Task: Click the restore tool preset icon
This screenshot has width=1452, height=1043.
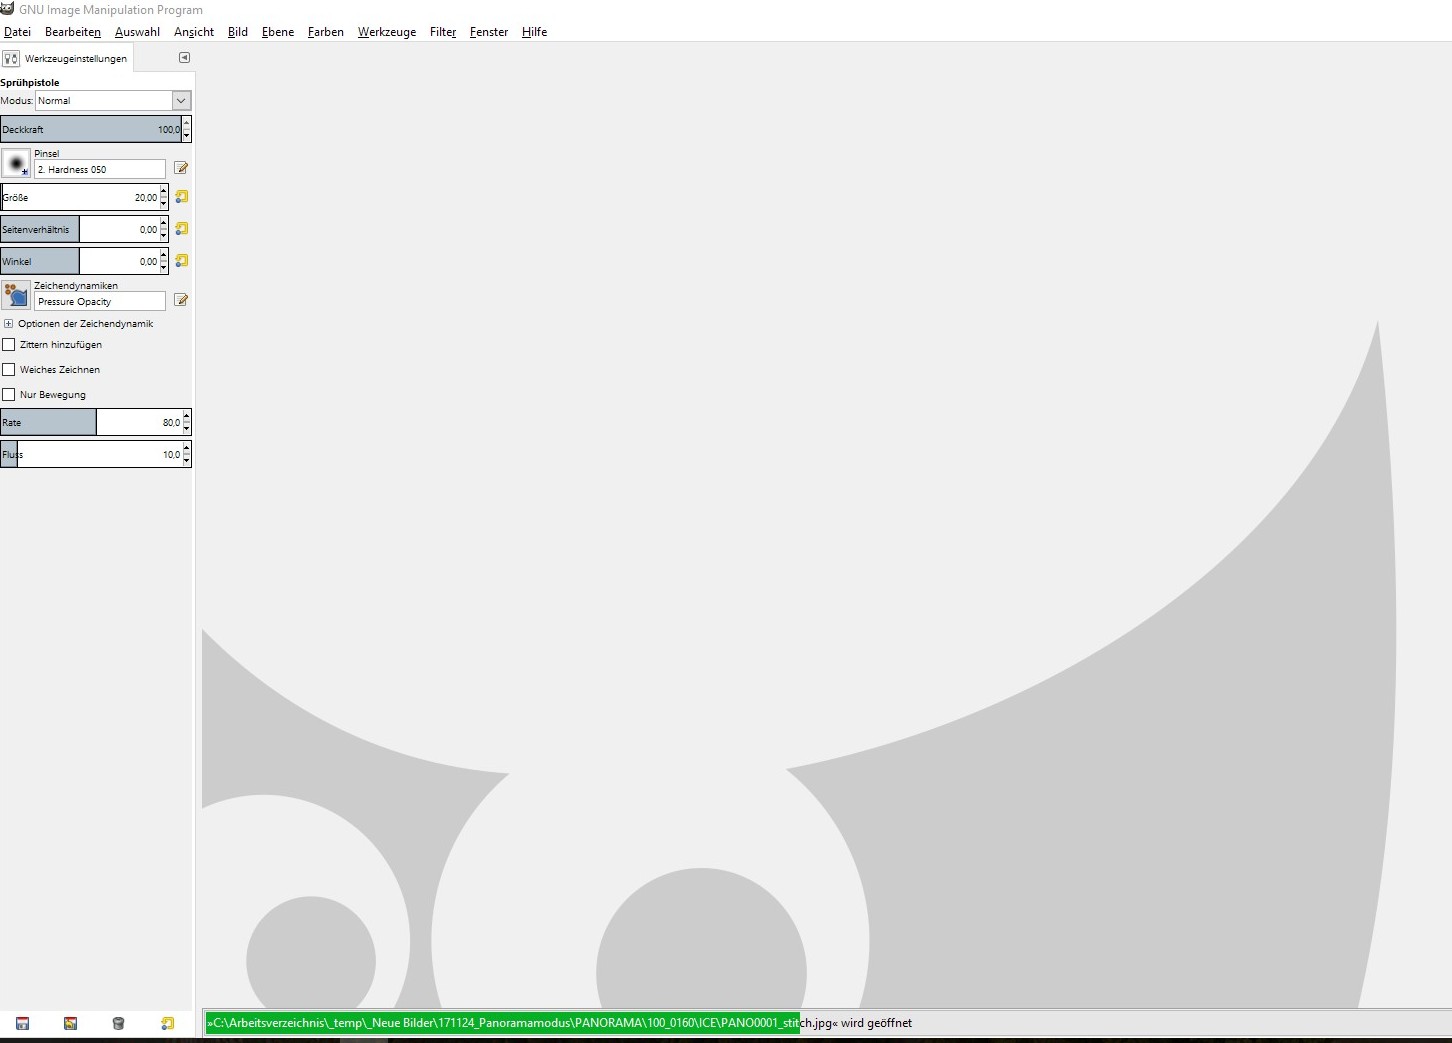Action: 70,1023
